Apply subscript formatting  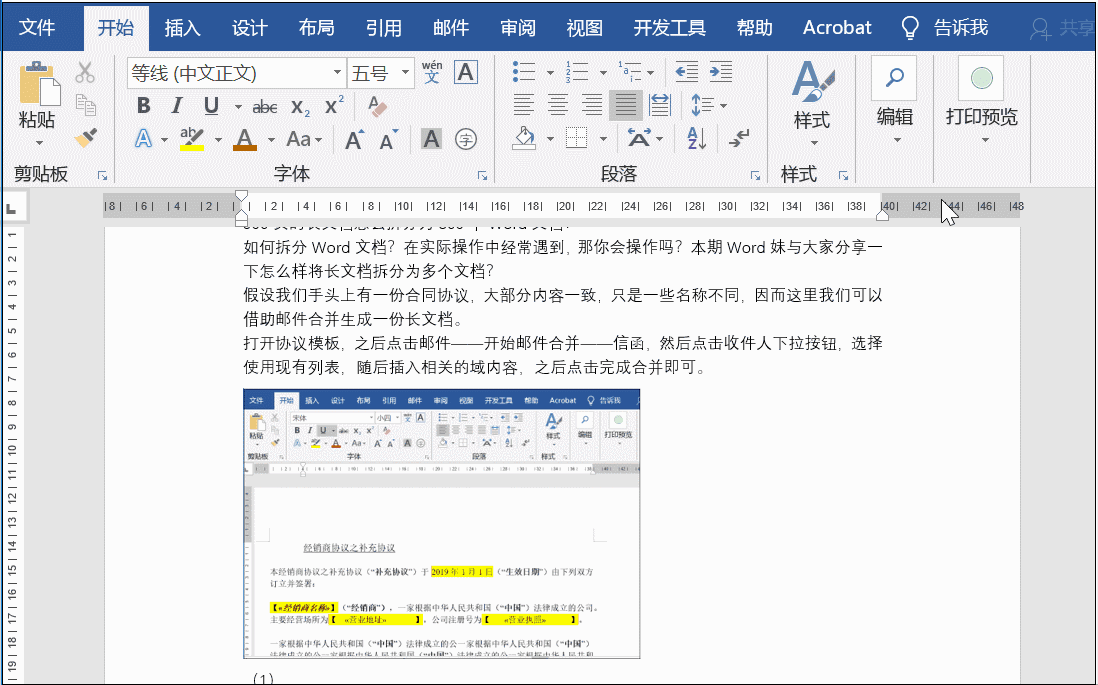click(x=300, y=106)
